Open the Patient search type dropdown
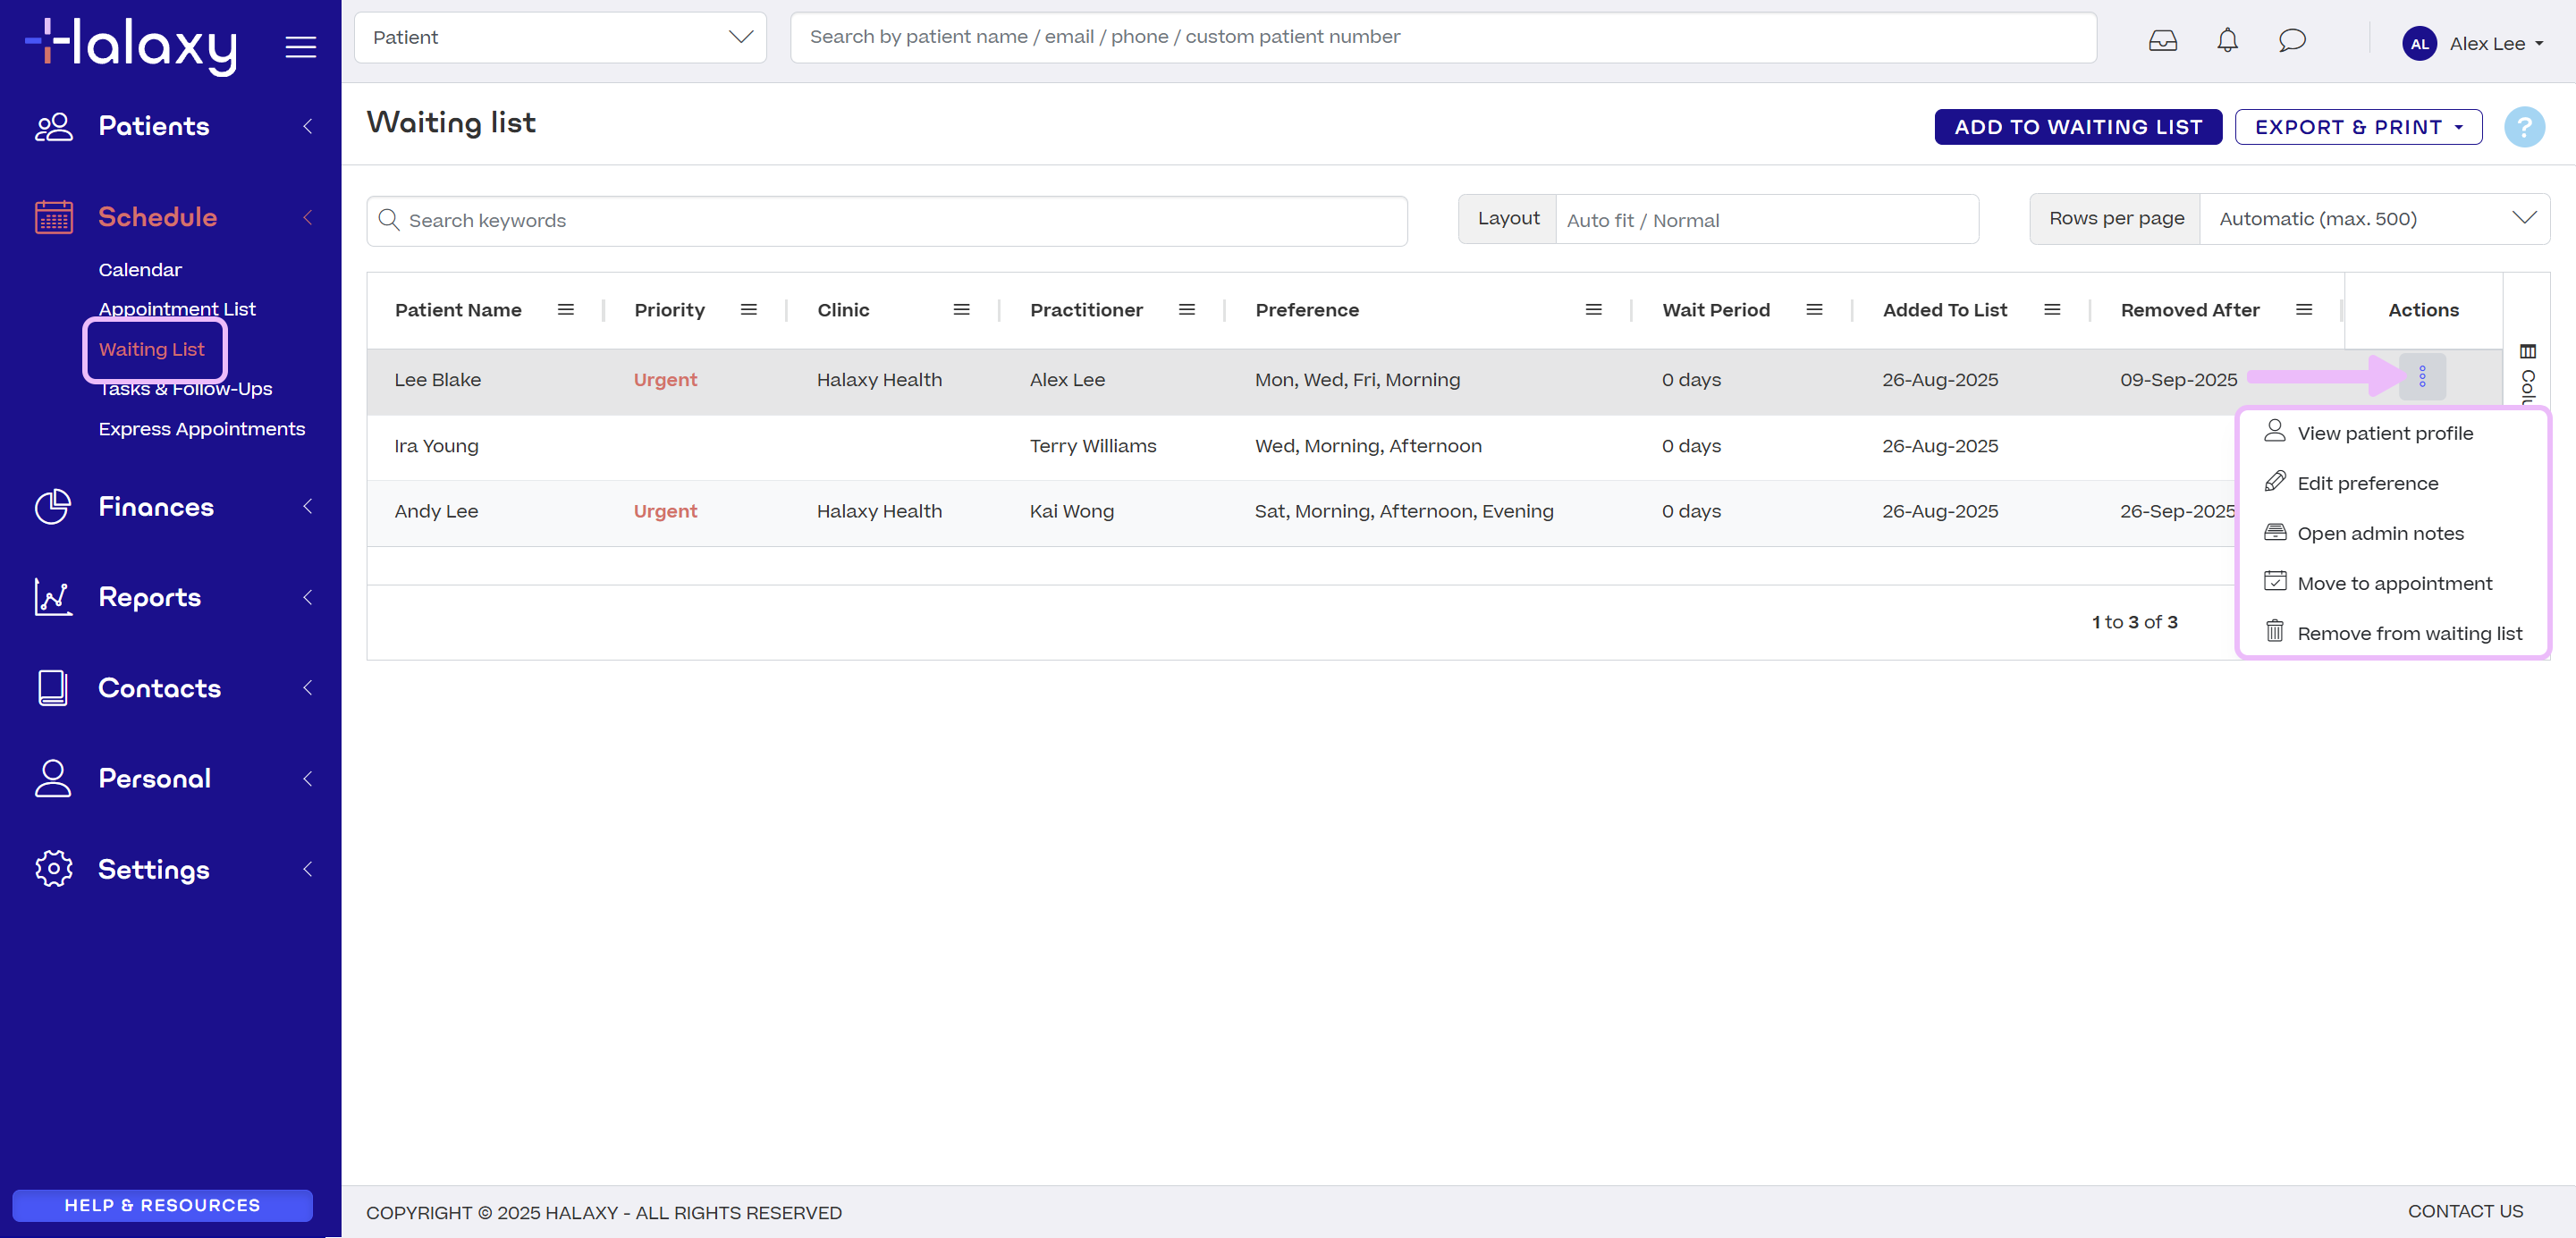This screenshot has height=1238, width=2576. [x=560, y=37]
